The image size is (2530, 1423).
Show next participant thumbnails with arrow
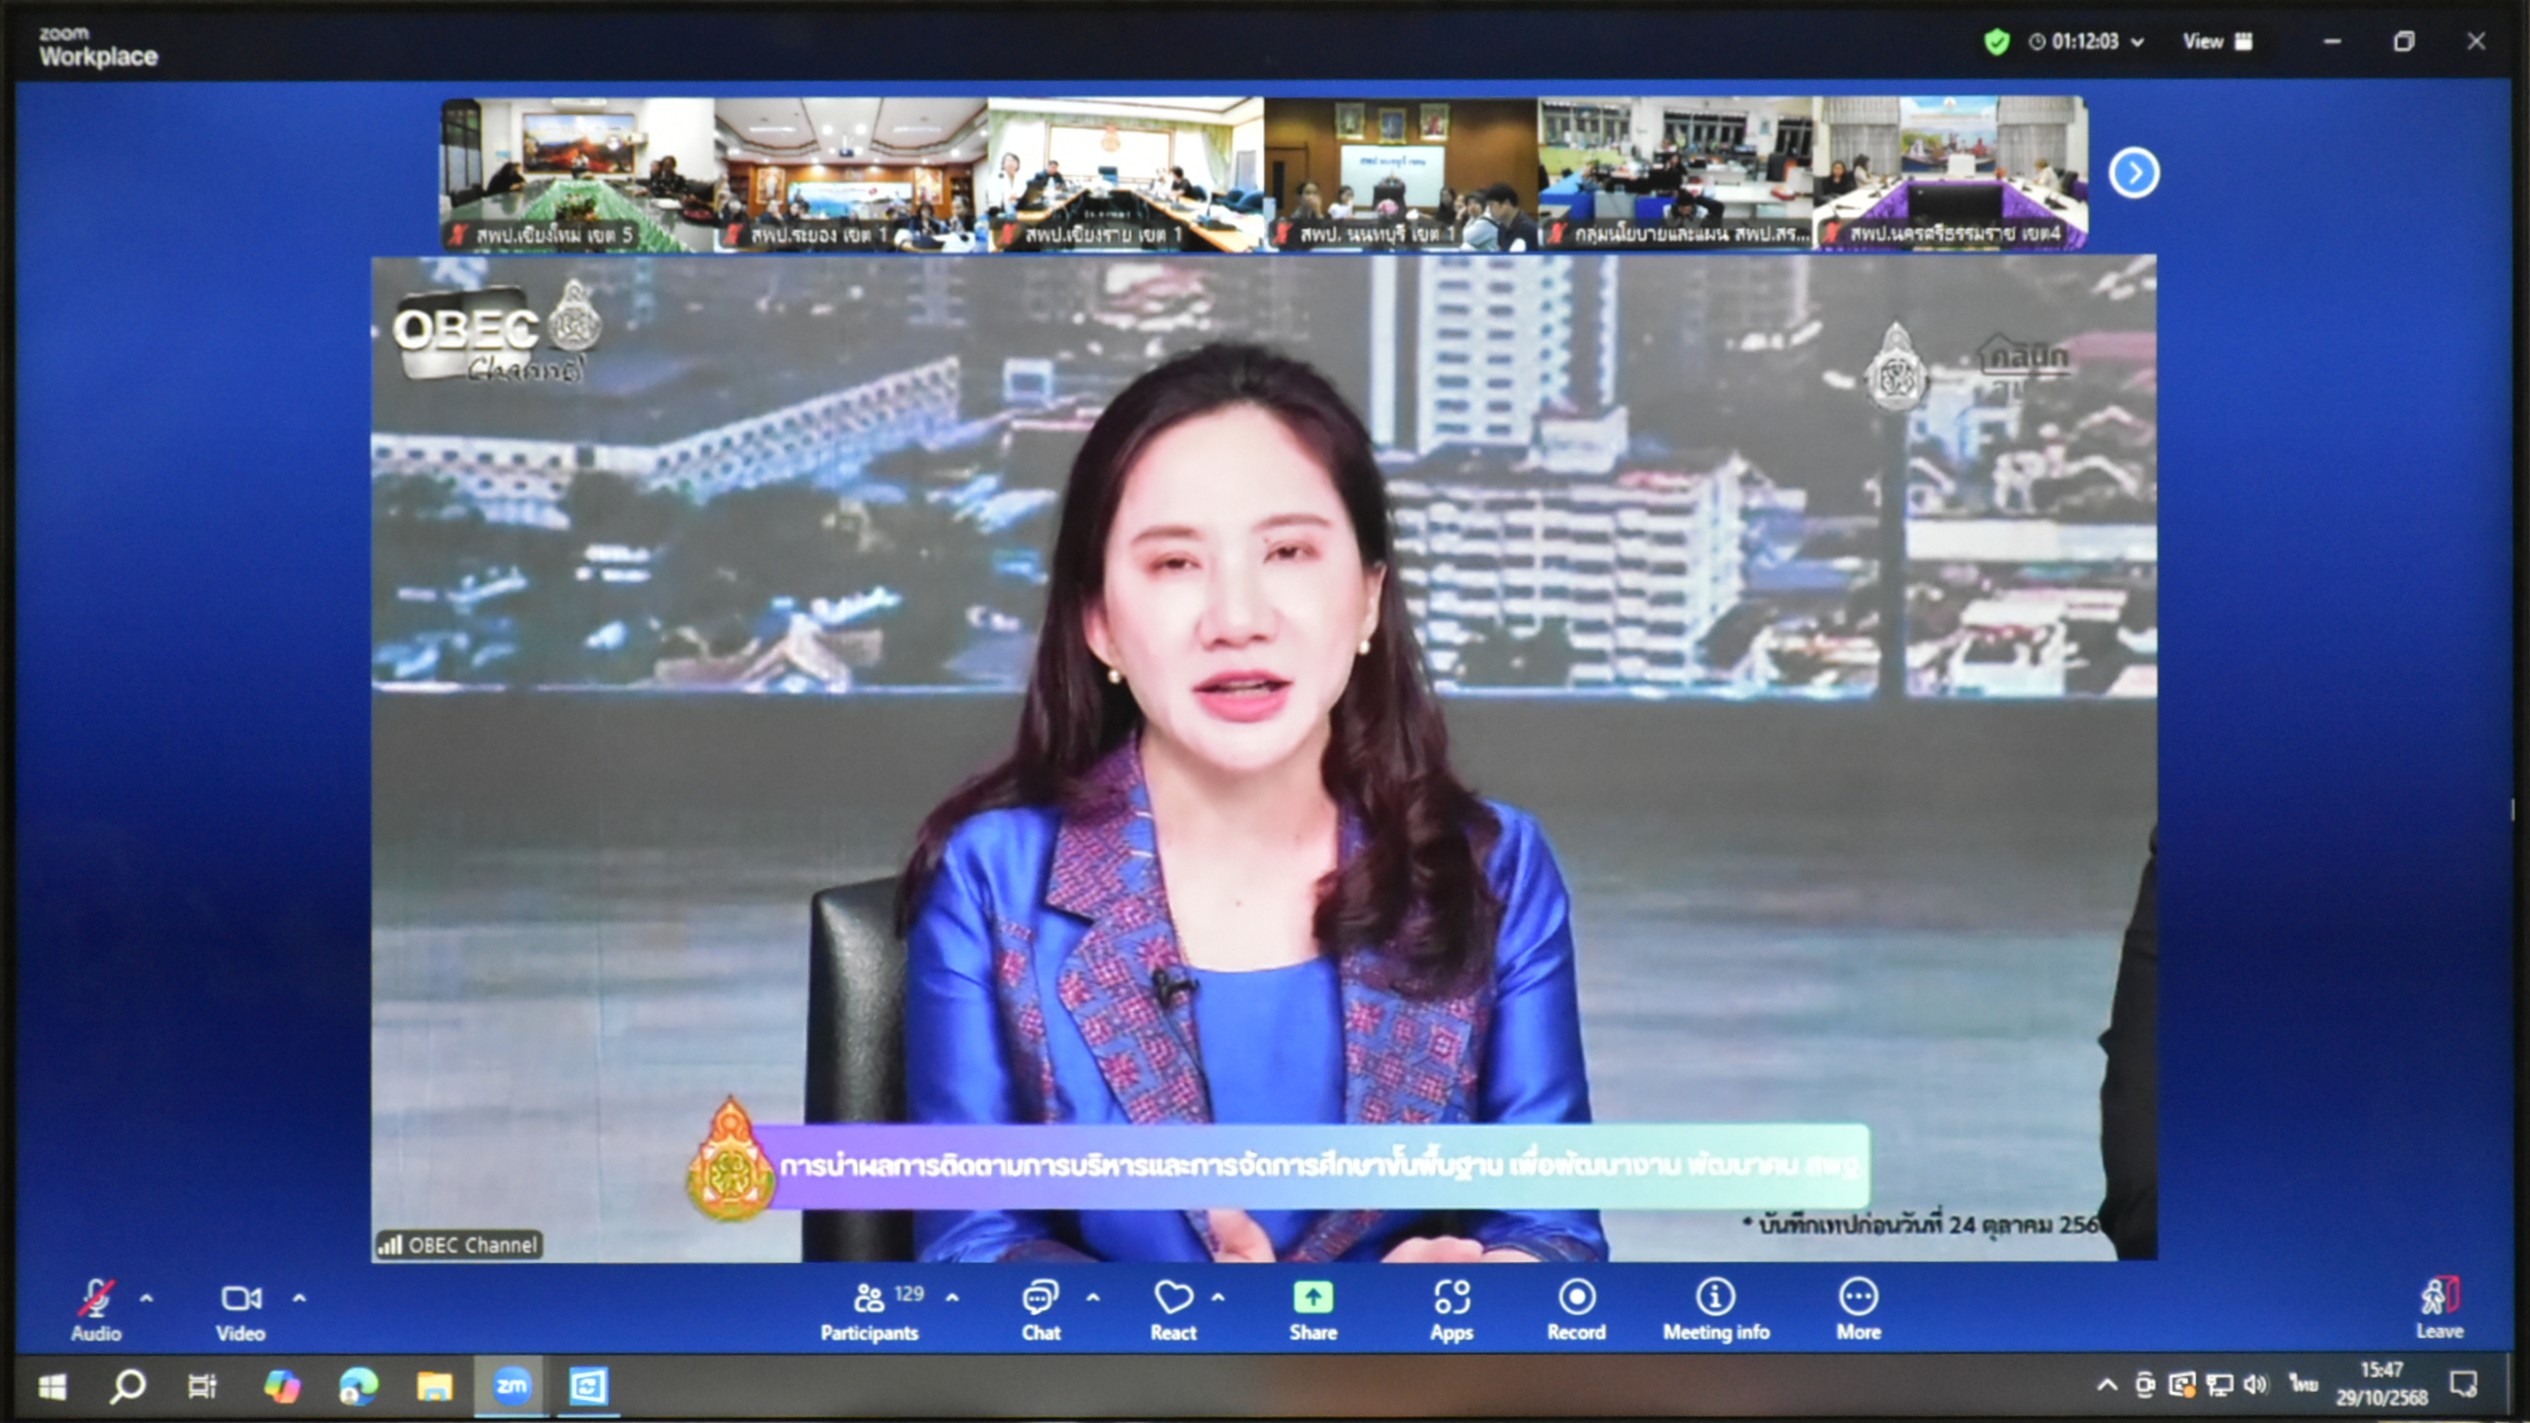pos(2133,173)
